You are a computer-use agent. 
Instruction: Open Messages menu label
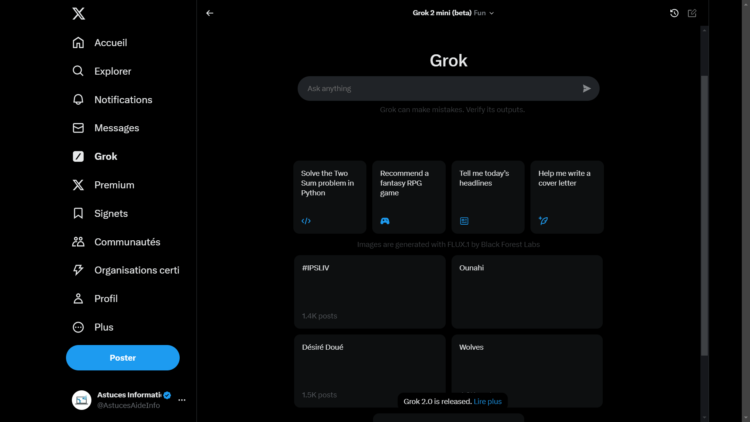[x=116, y=128]
